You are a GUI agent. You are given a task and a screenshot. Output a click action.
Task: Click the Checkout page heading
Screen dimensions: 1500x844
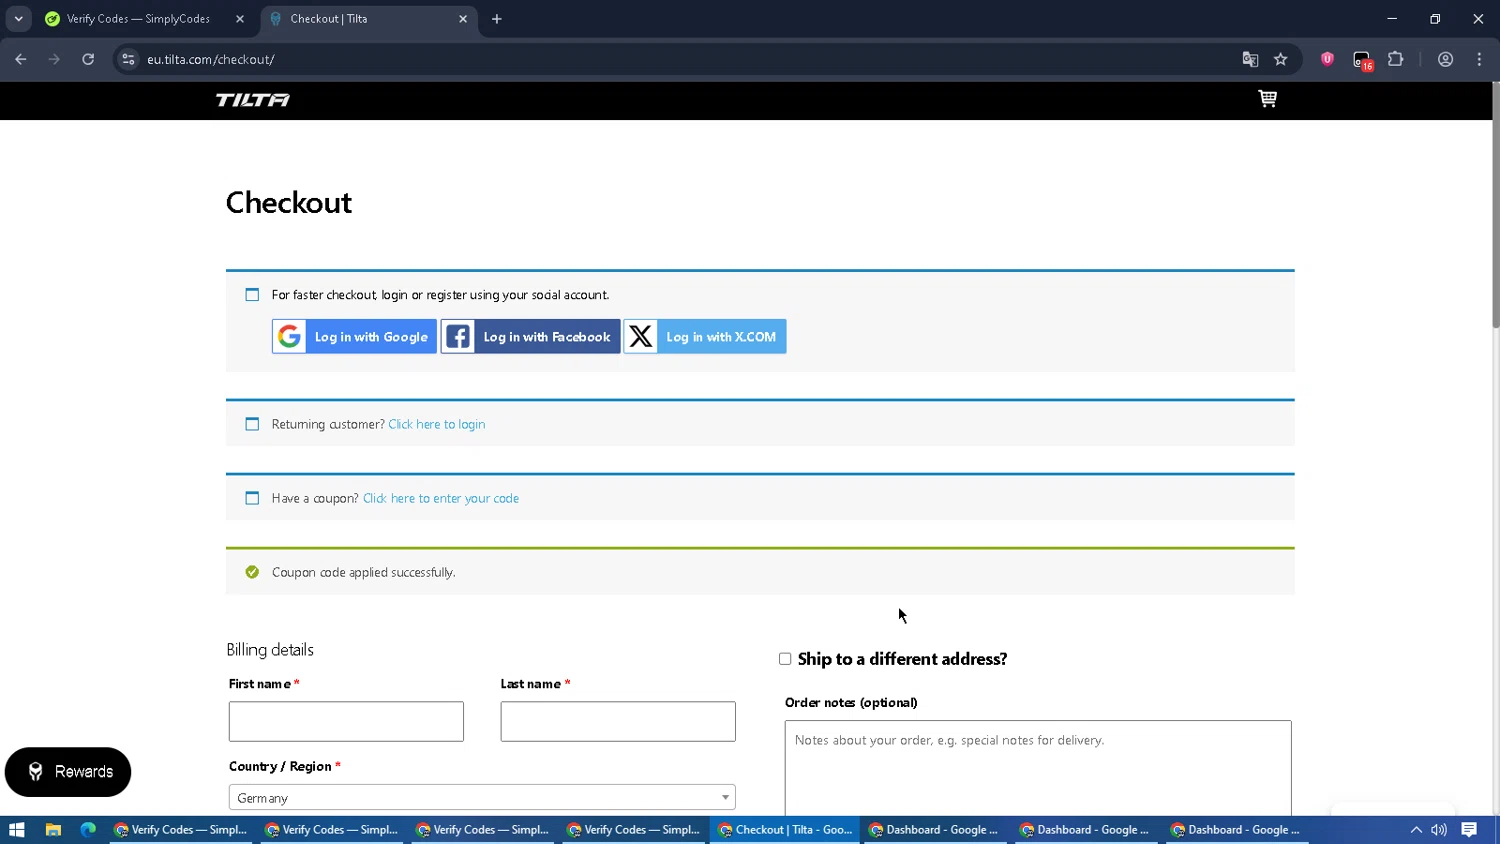(289, 203)
